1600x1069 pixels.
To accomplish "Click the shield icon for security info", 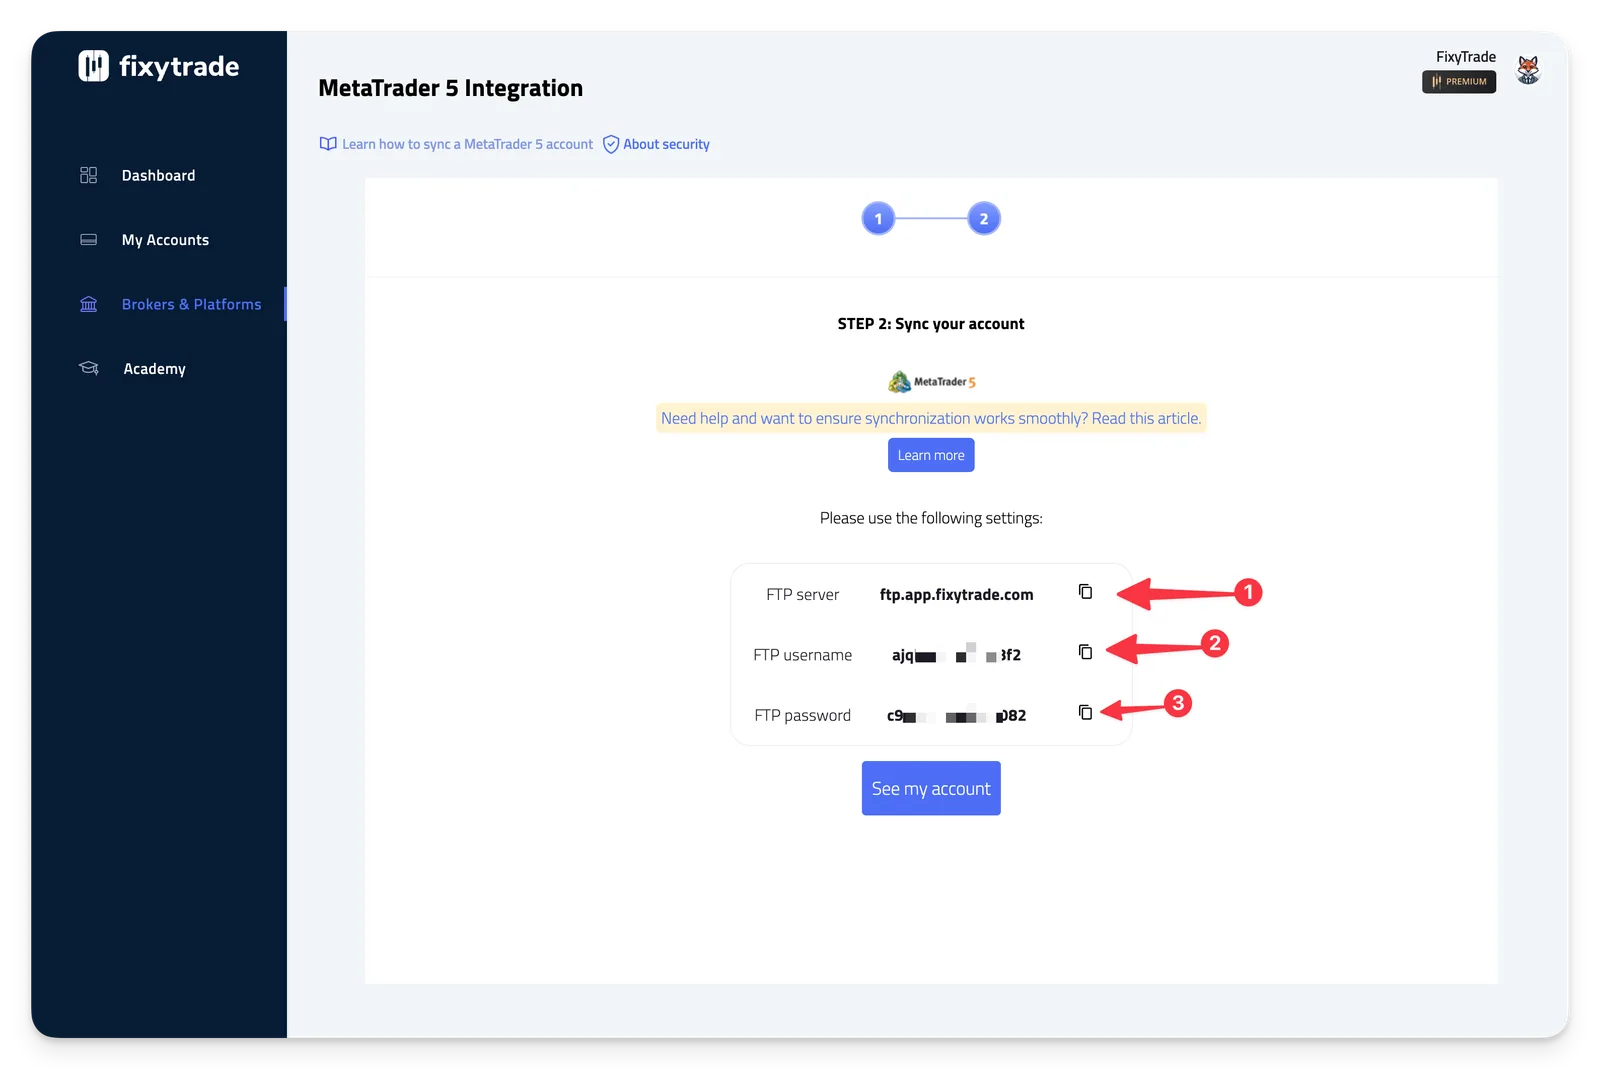I will (x=611, y=144).
